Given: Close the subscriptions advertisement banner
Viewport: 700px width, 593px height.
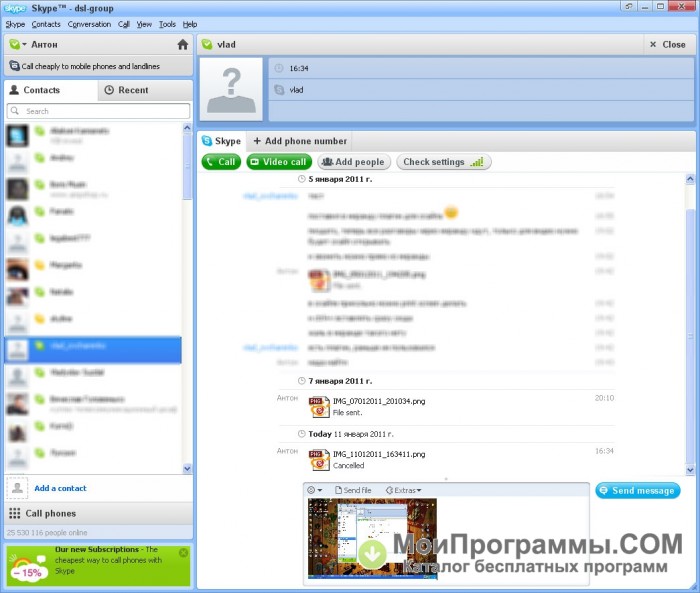Looking at the screenshot, I should point(183,553).
